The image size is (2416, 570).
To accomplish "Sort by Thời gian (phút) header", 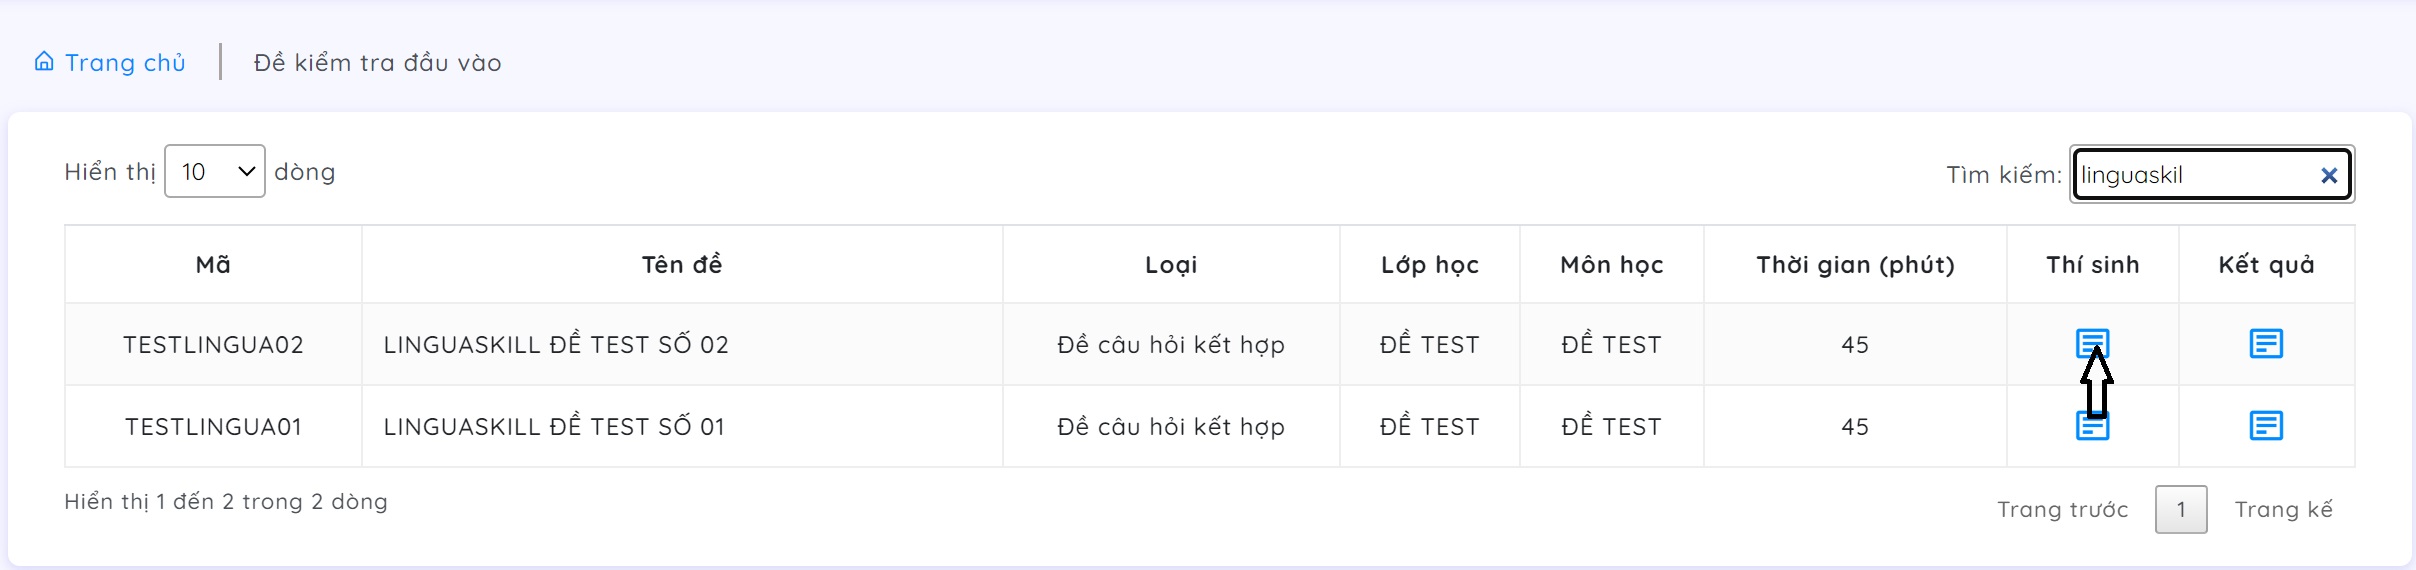I will (x=1855, y=265).
